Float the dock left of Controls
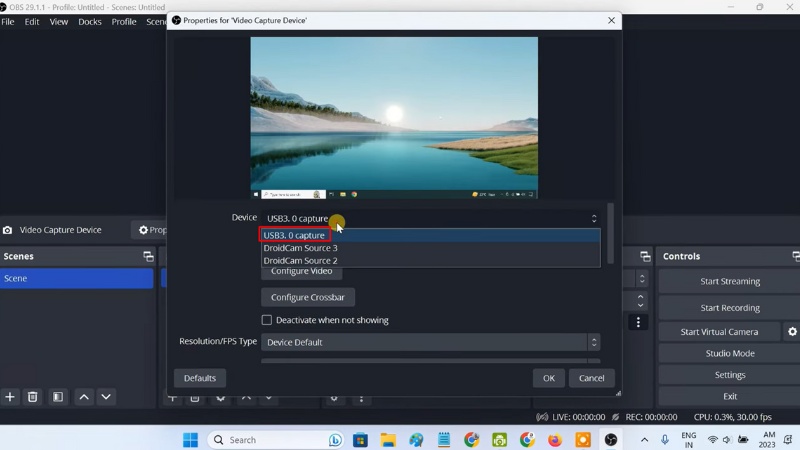Viewport: 800px width, 450px height. point(645,256)
